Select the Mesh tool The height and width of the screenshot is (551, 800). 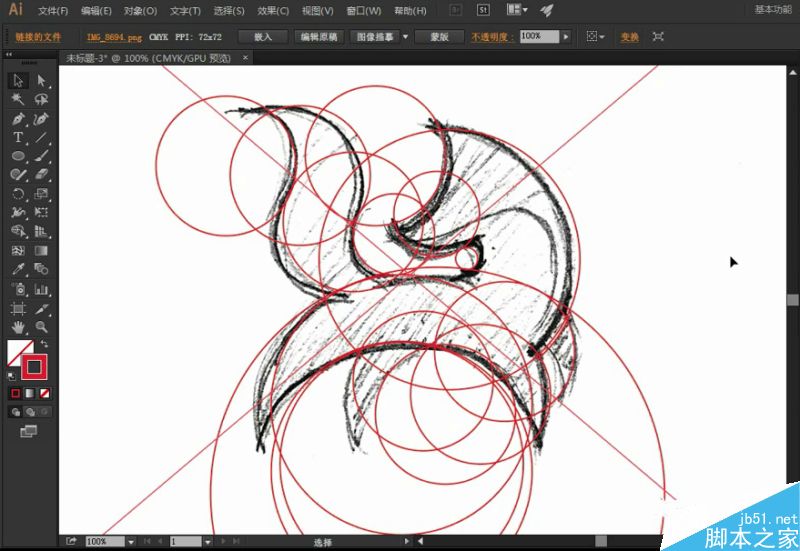18,251
